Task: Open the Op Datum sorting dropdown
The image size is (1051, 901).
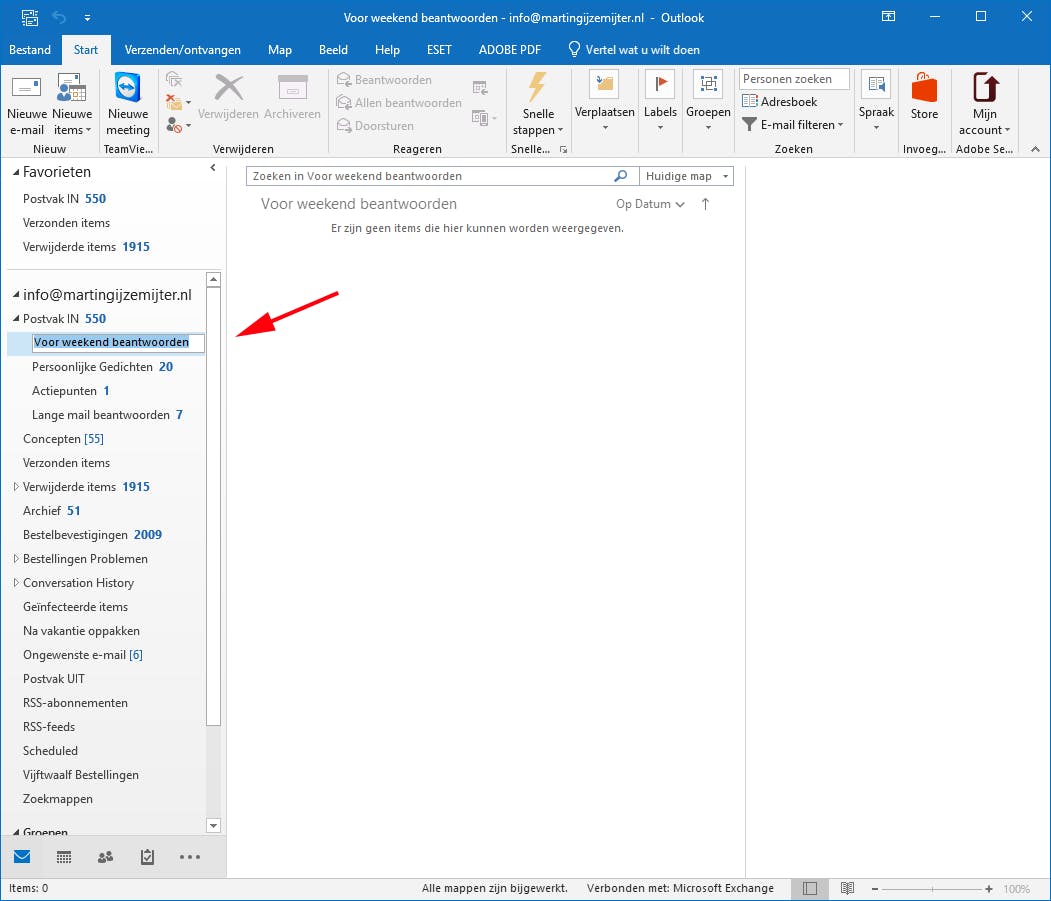Action: tap(649, 204)
